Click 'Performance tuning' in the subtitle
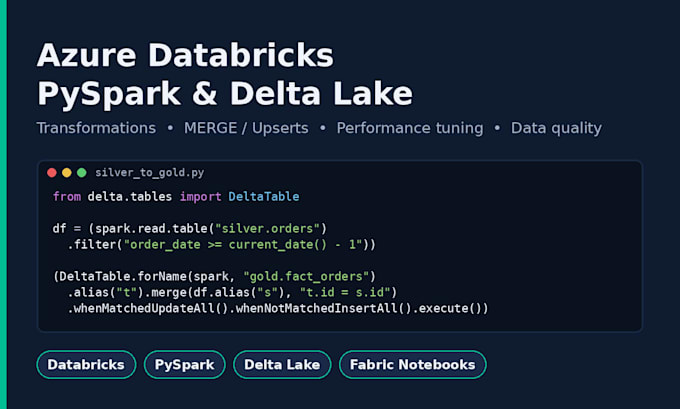Screen dimensions: 680x409 [410, 128]
